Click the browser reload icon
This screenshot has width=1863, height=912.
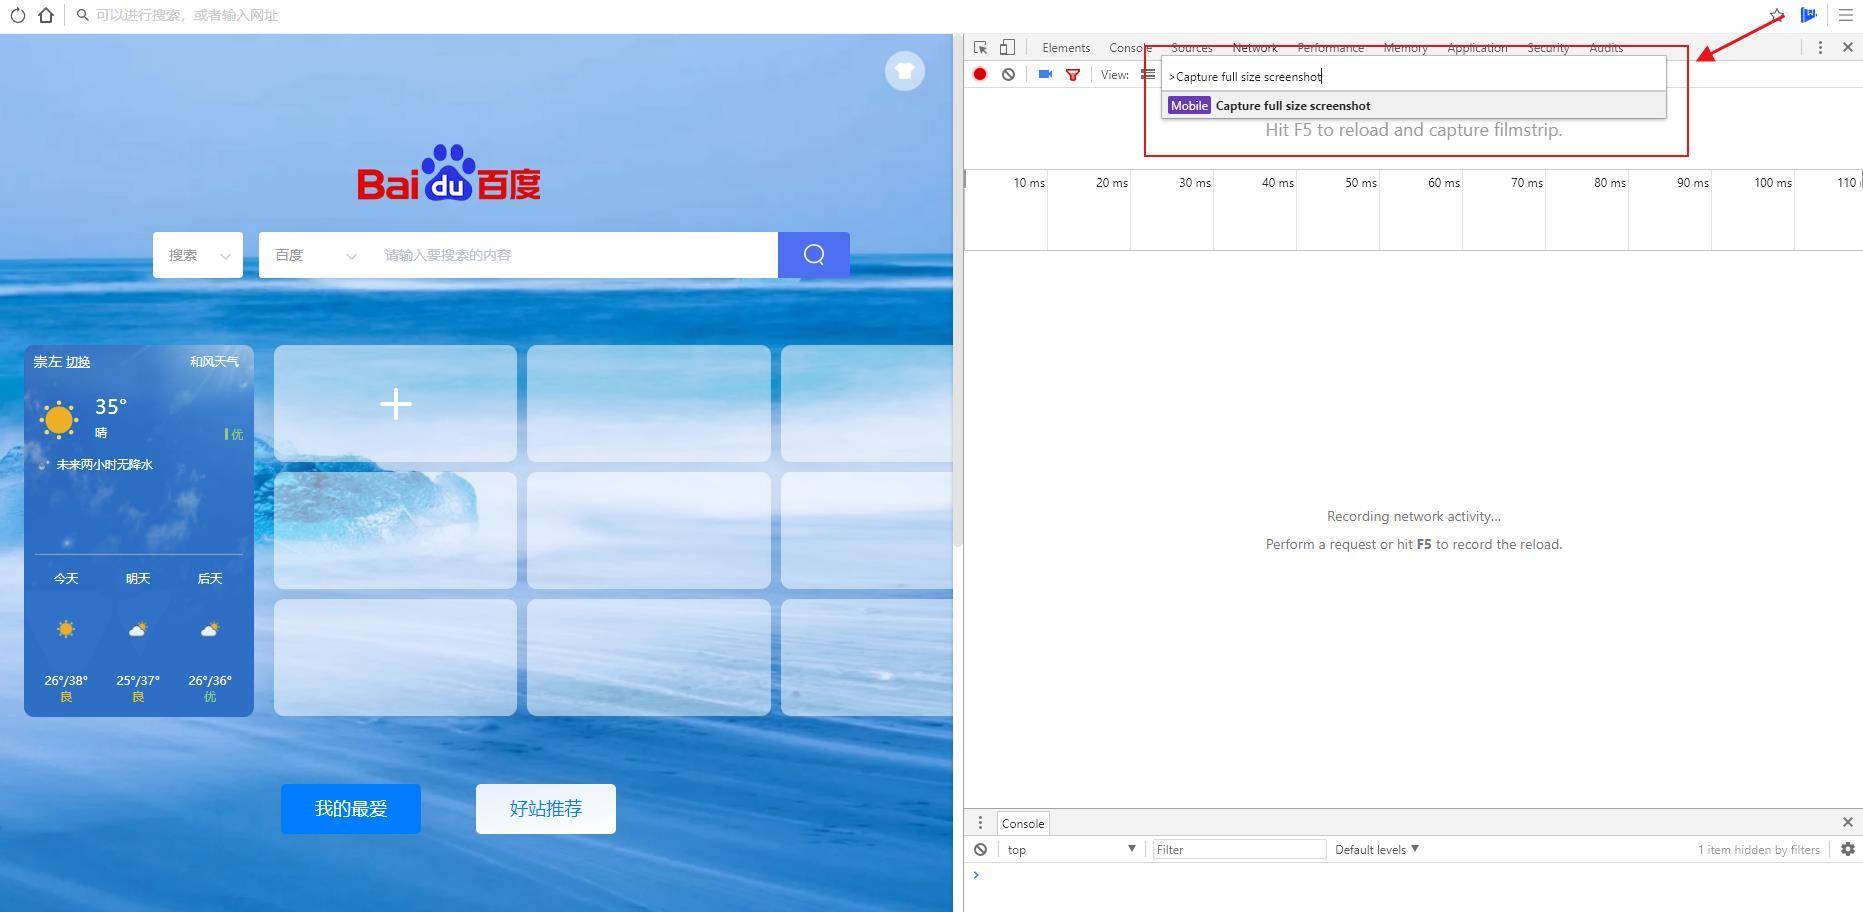18,15
